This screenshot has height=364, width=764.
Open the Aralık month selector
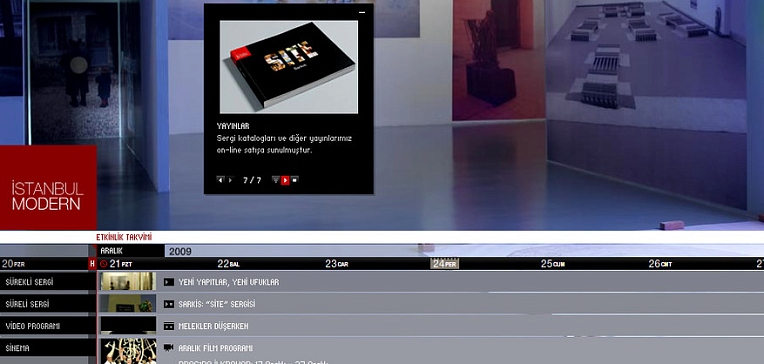click(x=131, y=251)
